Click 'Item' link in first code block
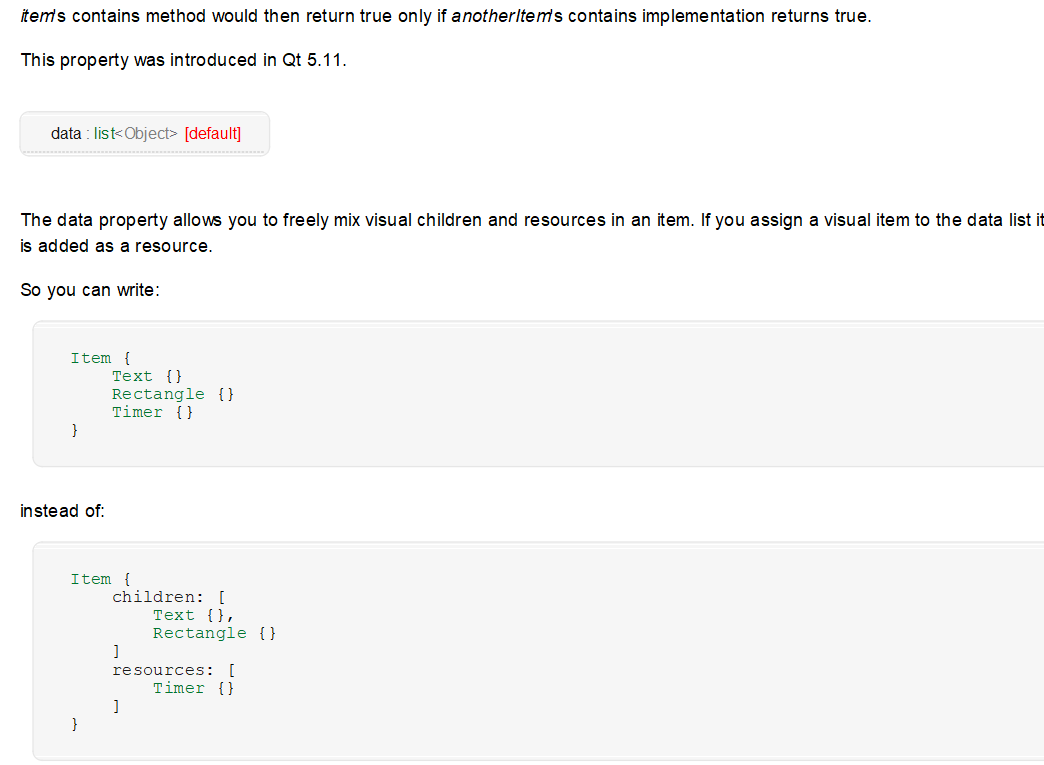The image size is (1044, 765). click(x=91, y=358)
